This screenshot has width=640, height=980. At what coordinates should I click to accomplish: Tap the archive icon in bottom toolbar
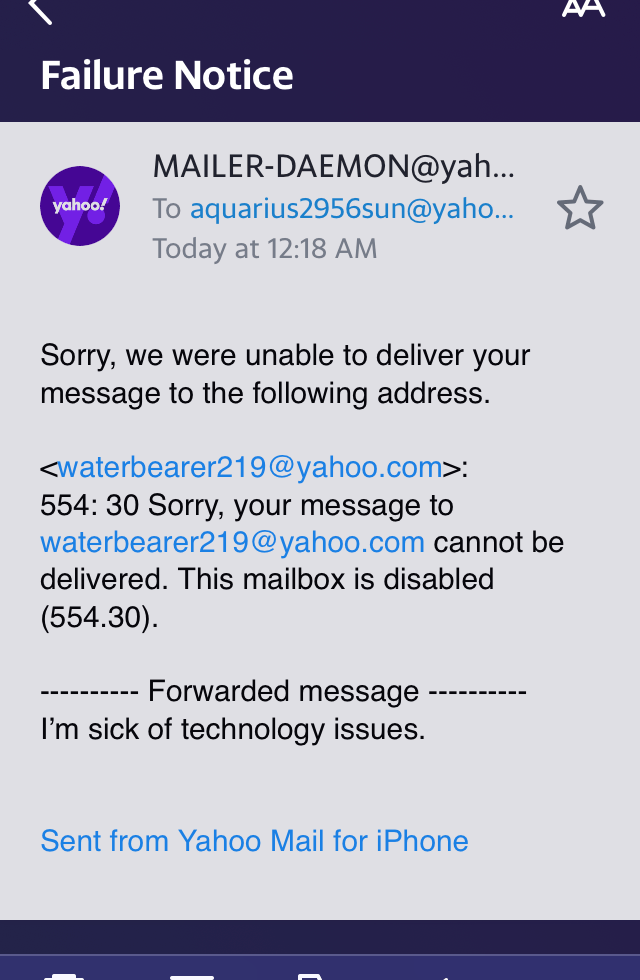pyautogui.click(x=192, y=974)
